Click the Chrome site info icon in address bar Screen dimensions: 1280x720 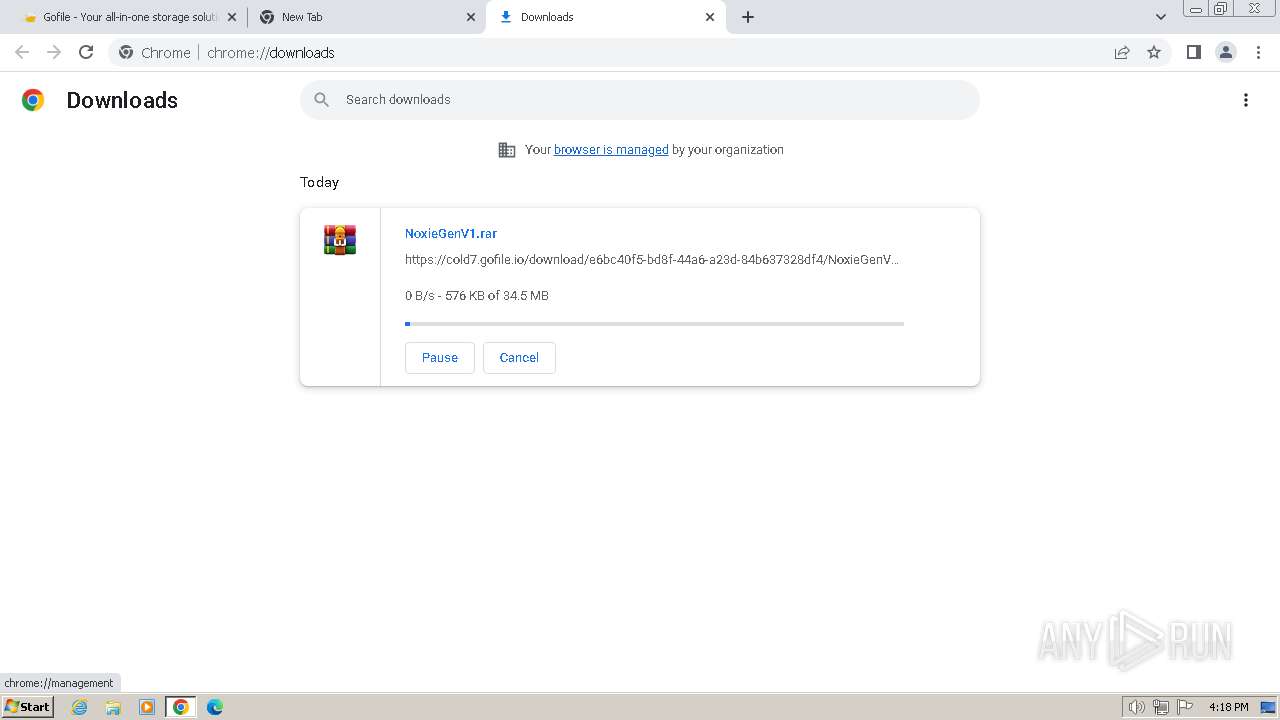coord(126,52)
